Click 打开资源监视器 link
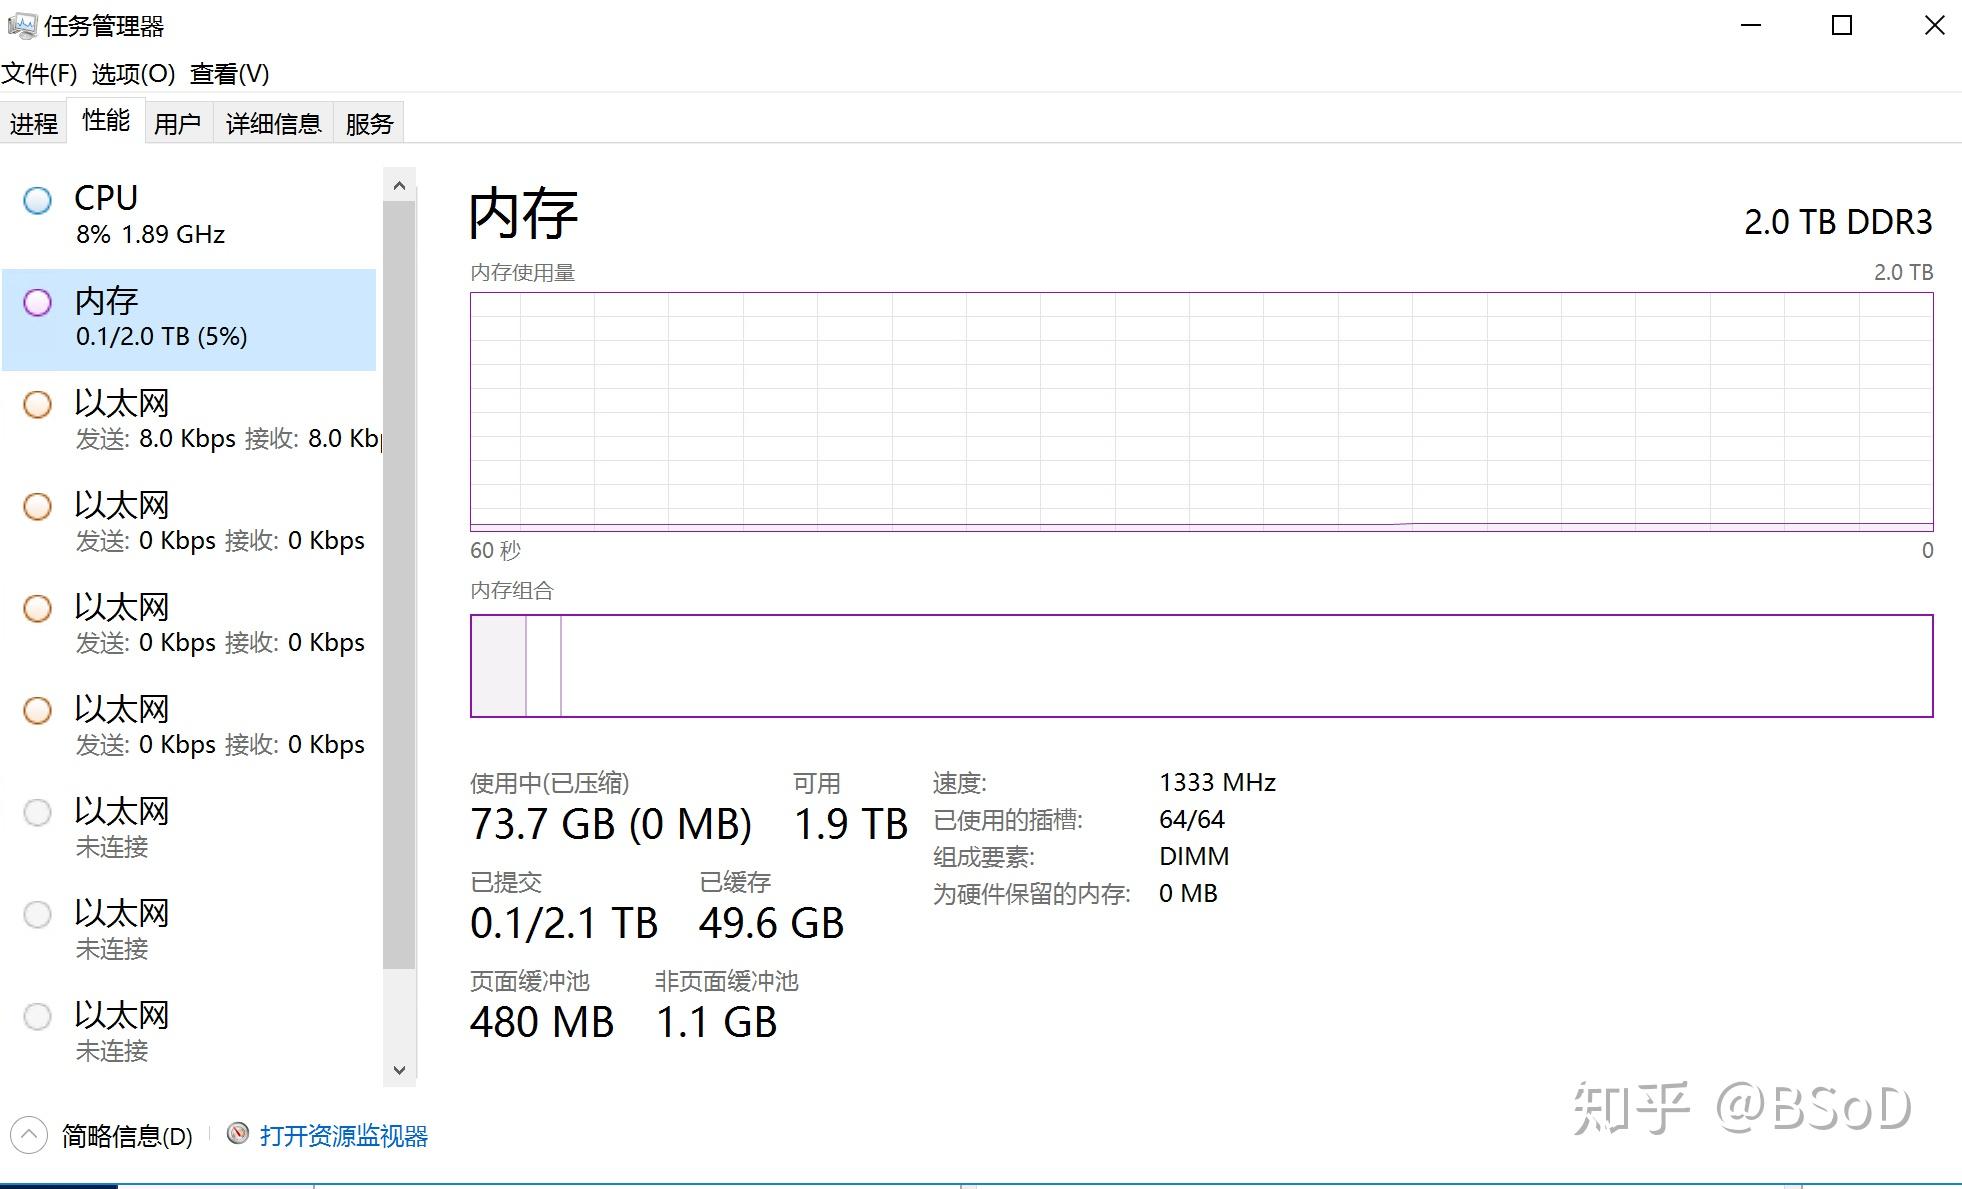 click(343, 1136)
